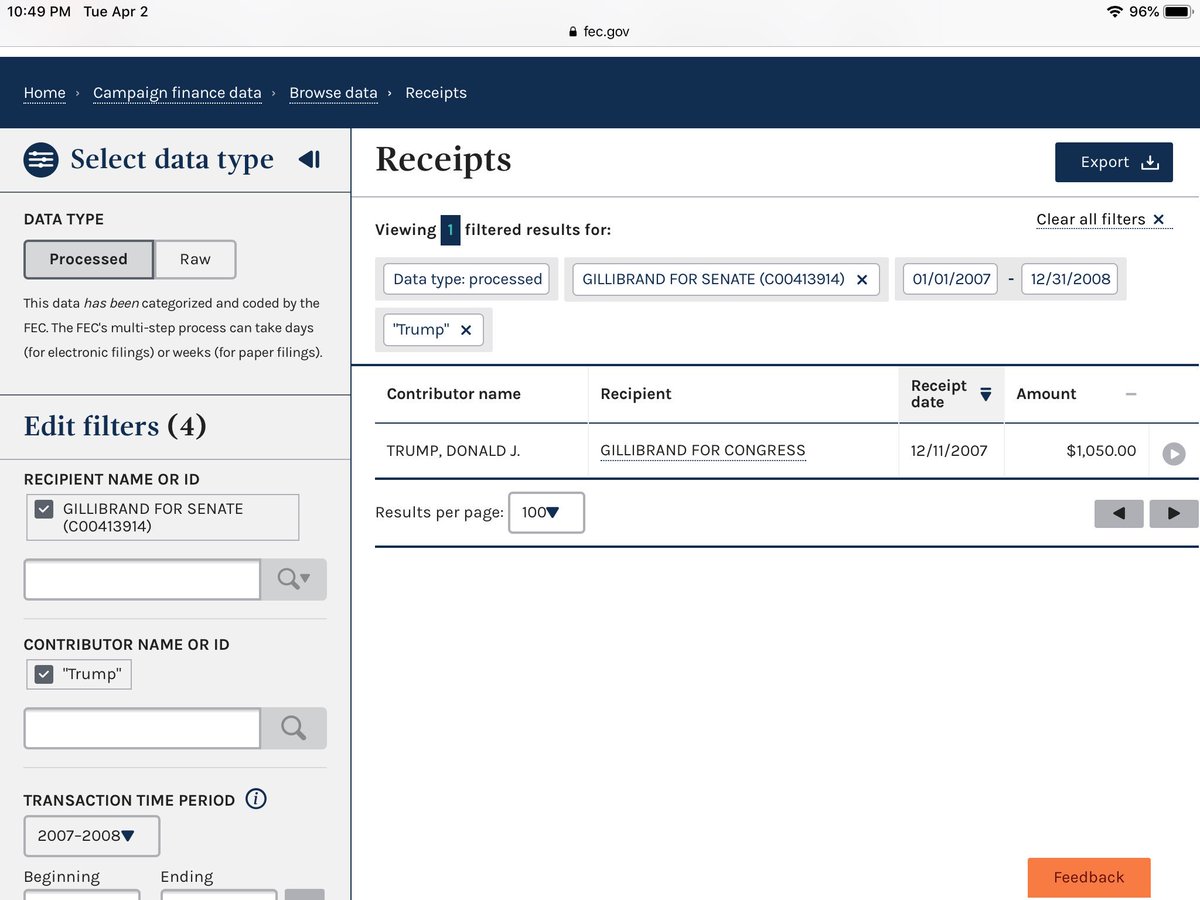Open Campaign finance data breadcrumb

(x=177, y=93)
